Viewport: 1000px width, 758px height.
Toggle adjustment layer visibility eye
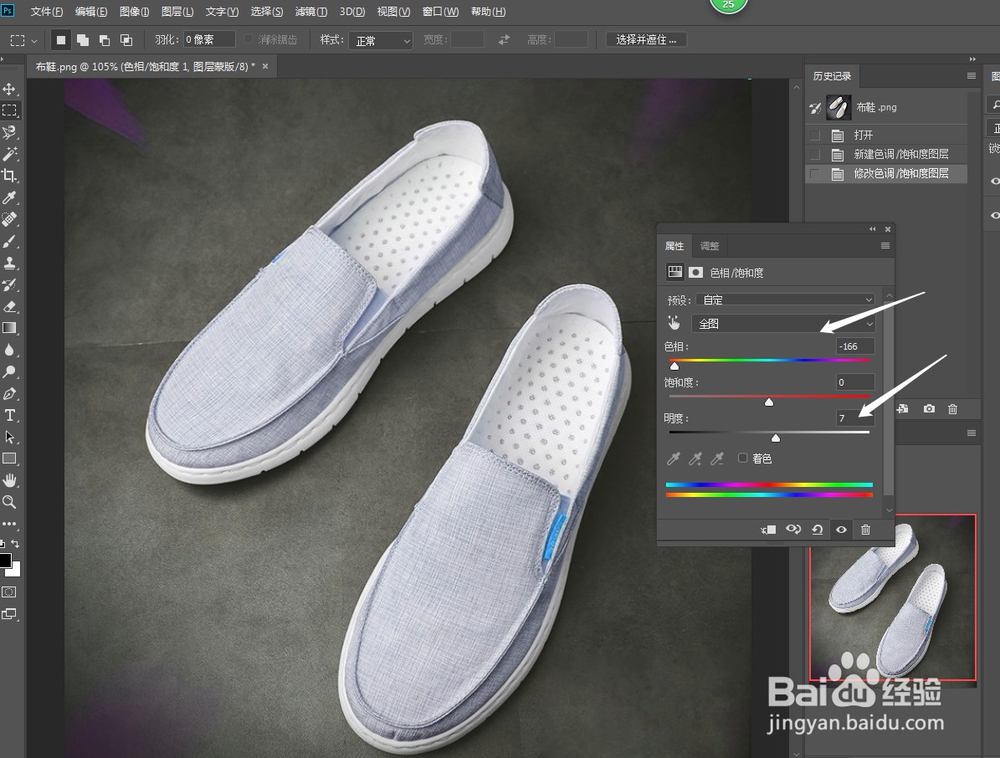(x=841, y=529)
